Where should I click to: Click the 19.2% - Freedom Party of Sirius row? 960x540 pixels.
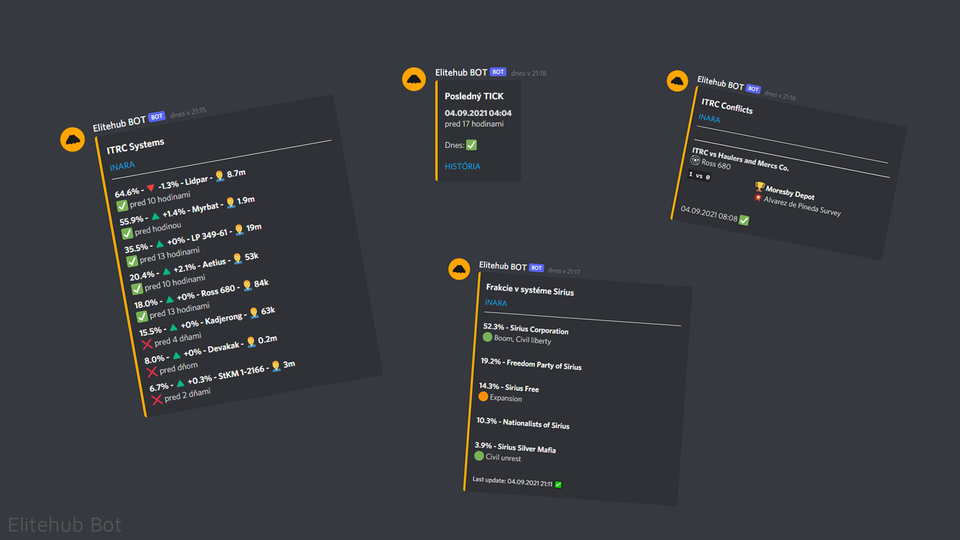pos(531,364)
